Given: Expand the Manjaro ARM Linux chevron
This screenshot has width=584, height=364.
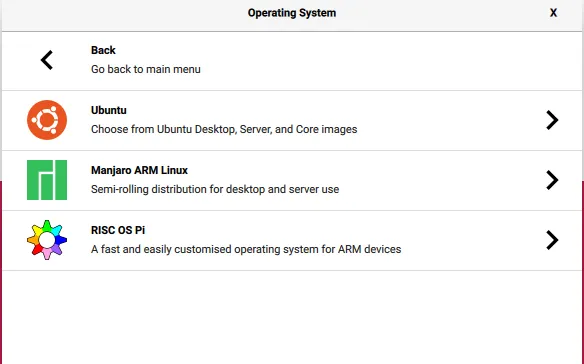Looking at the screenshot, I should [x=552, y=180].
